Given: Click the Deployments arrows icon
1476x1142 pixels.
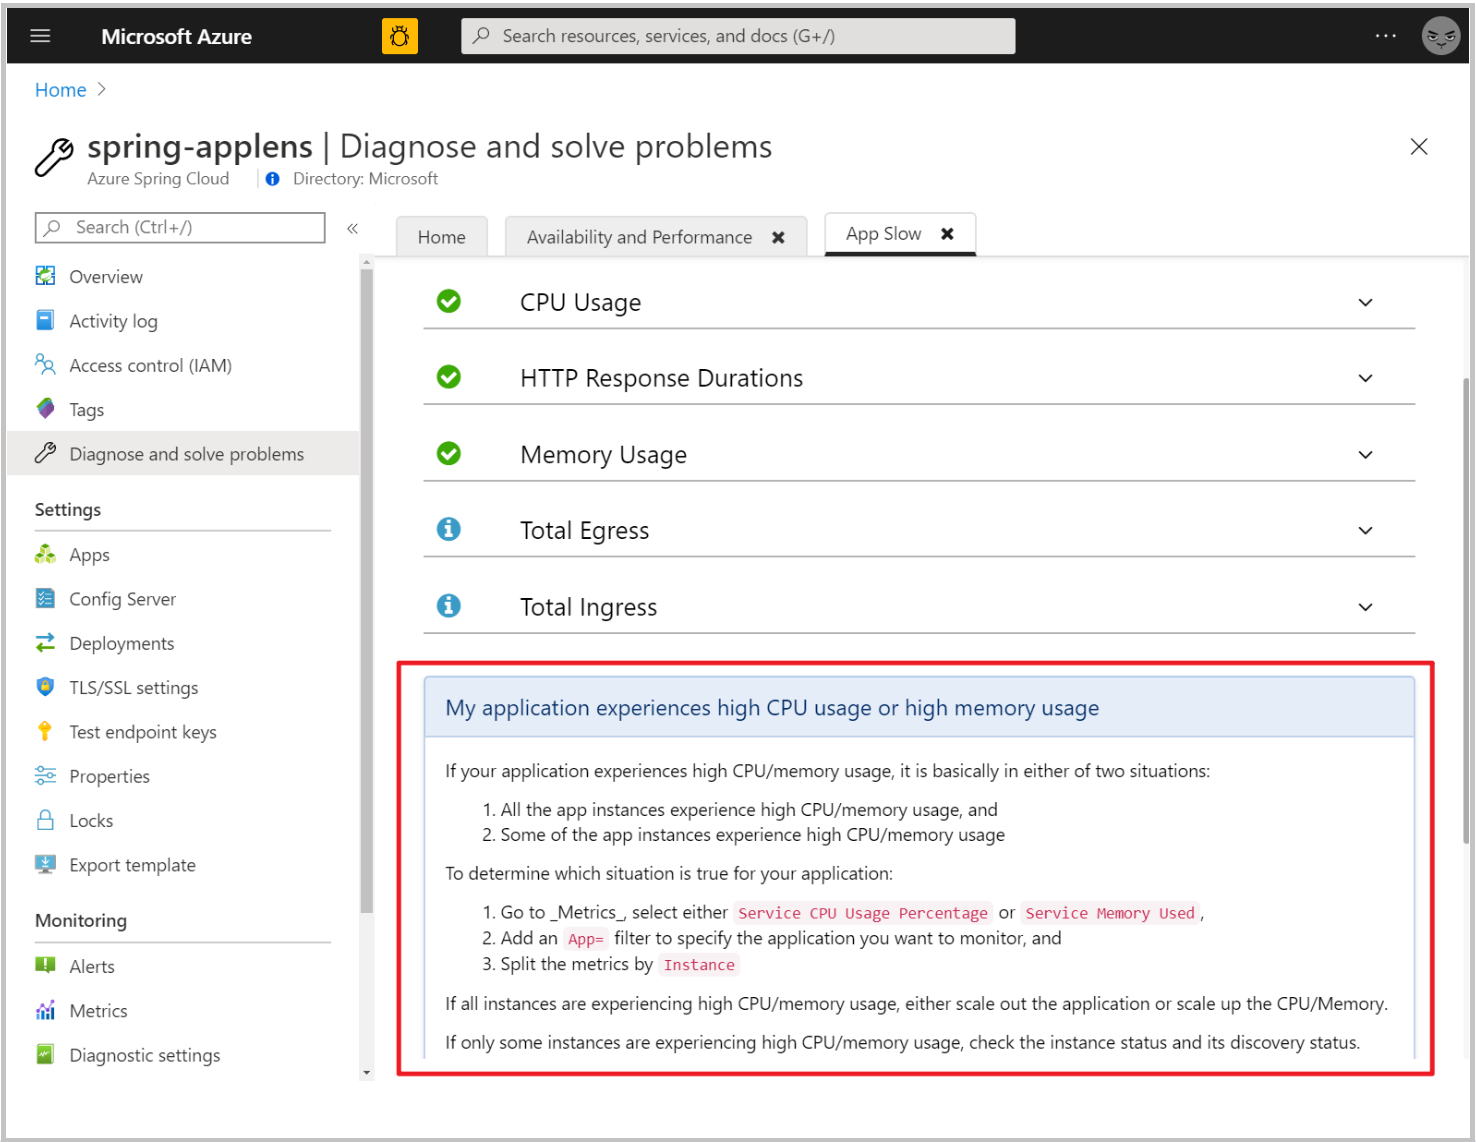Looking at the screenshot, I should [45, 642].
